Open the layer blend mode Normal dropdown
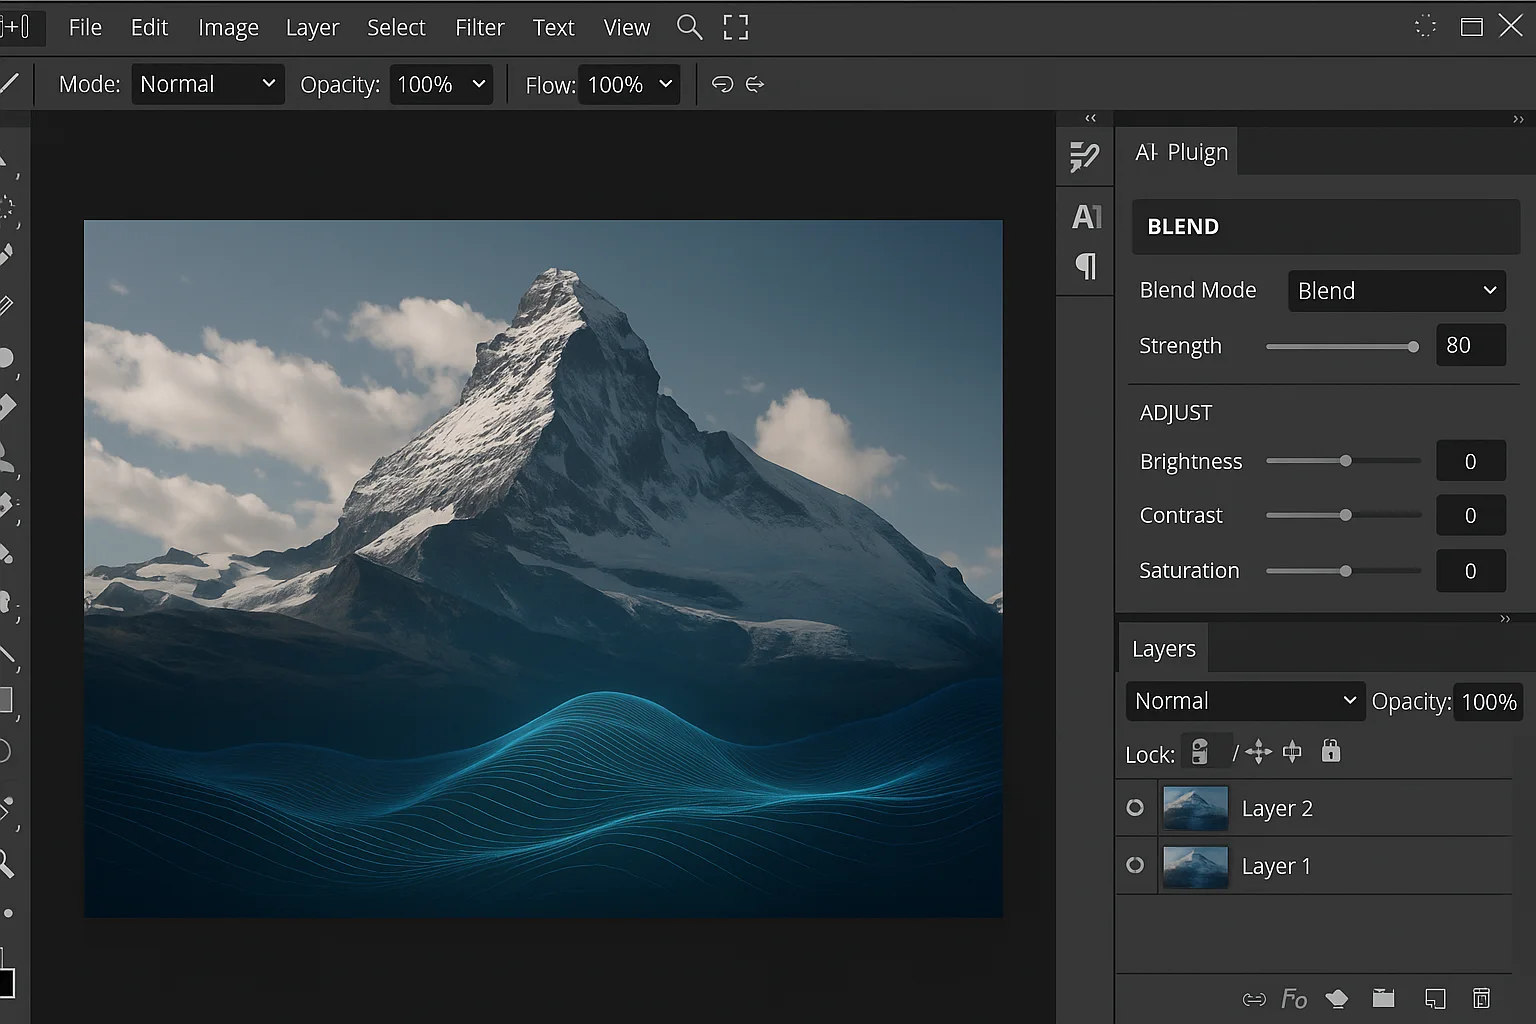This screenshot has width=1536, height=1024. coord(1245,701)
